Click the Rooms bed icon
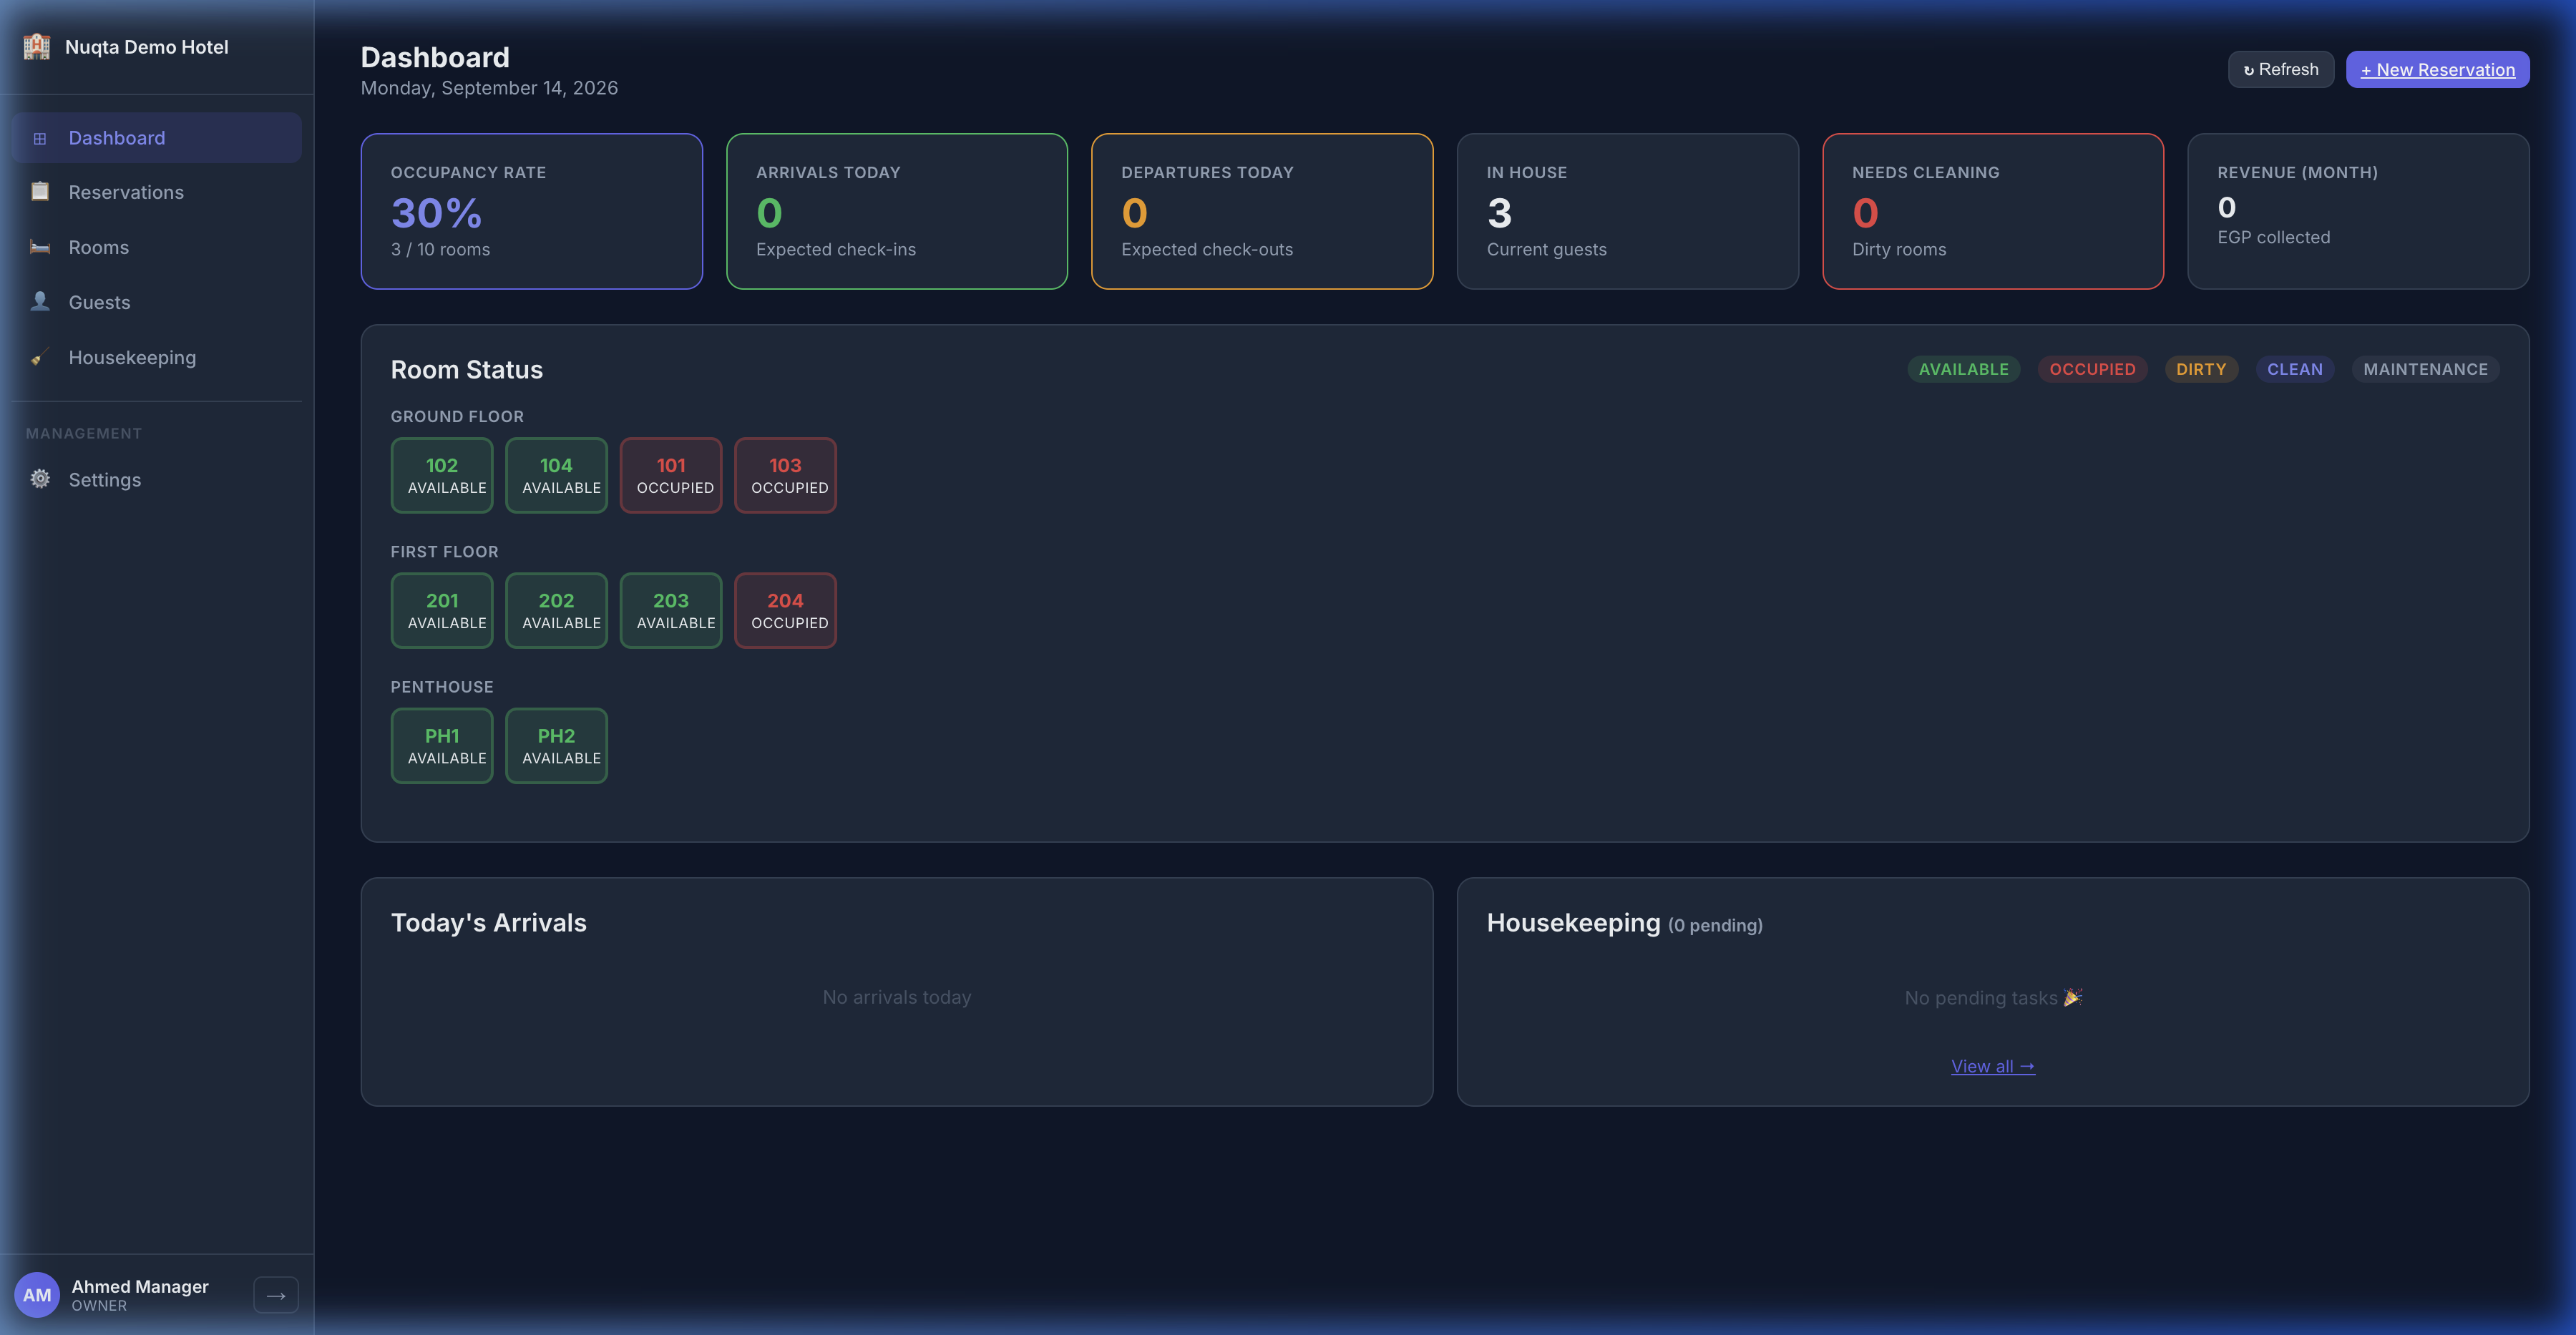Viewport: 2576px width, 1335px height. [x=40, y=247]
